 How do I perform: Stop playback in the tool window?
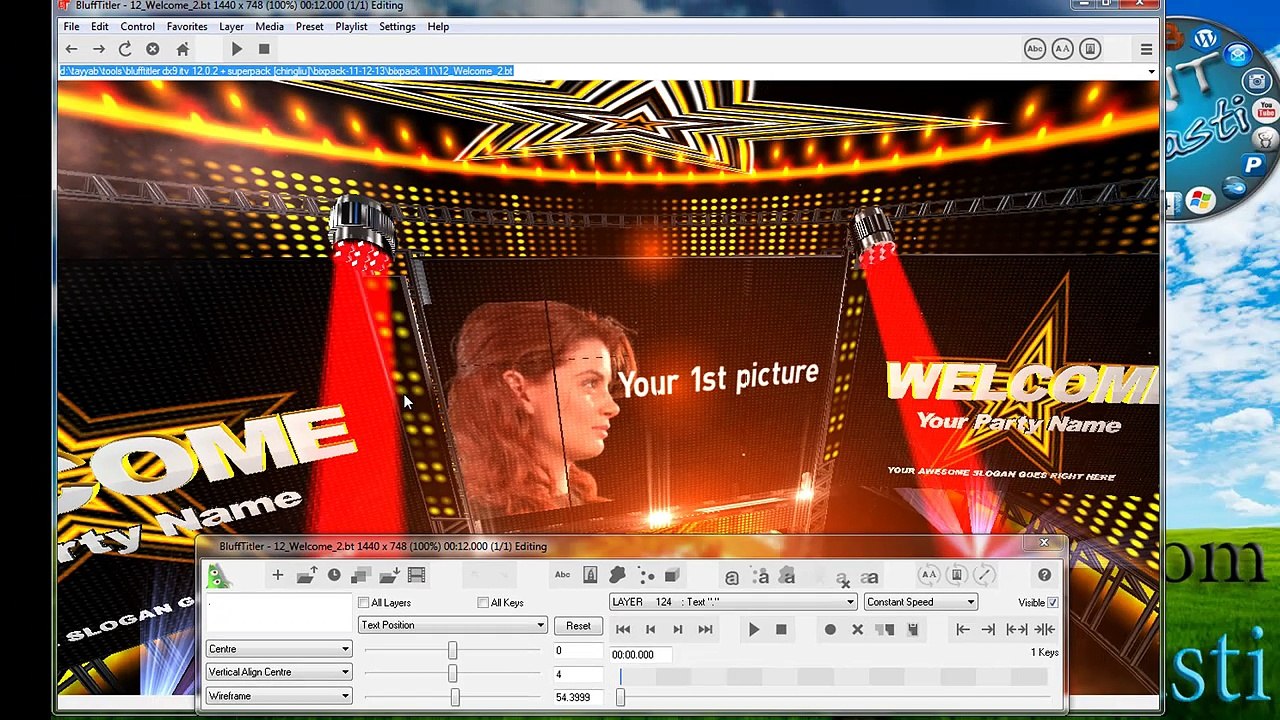(x=781, y=629)
